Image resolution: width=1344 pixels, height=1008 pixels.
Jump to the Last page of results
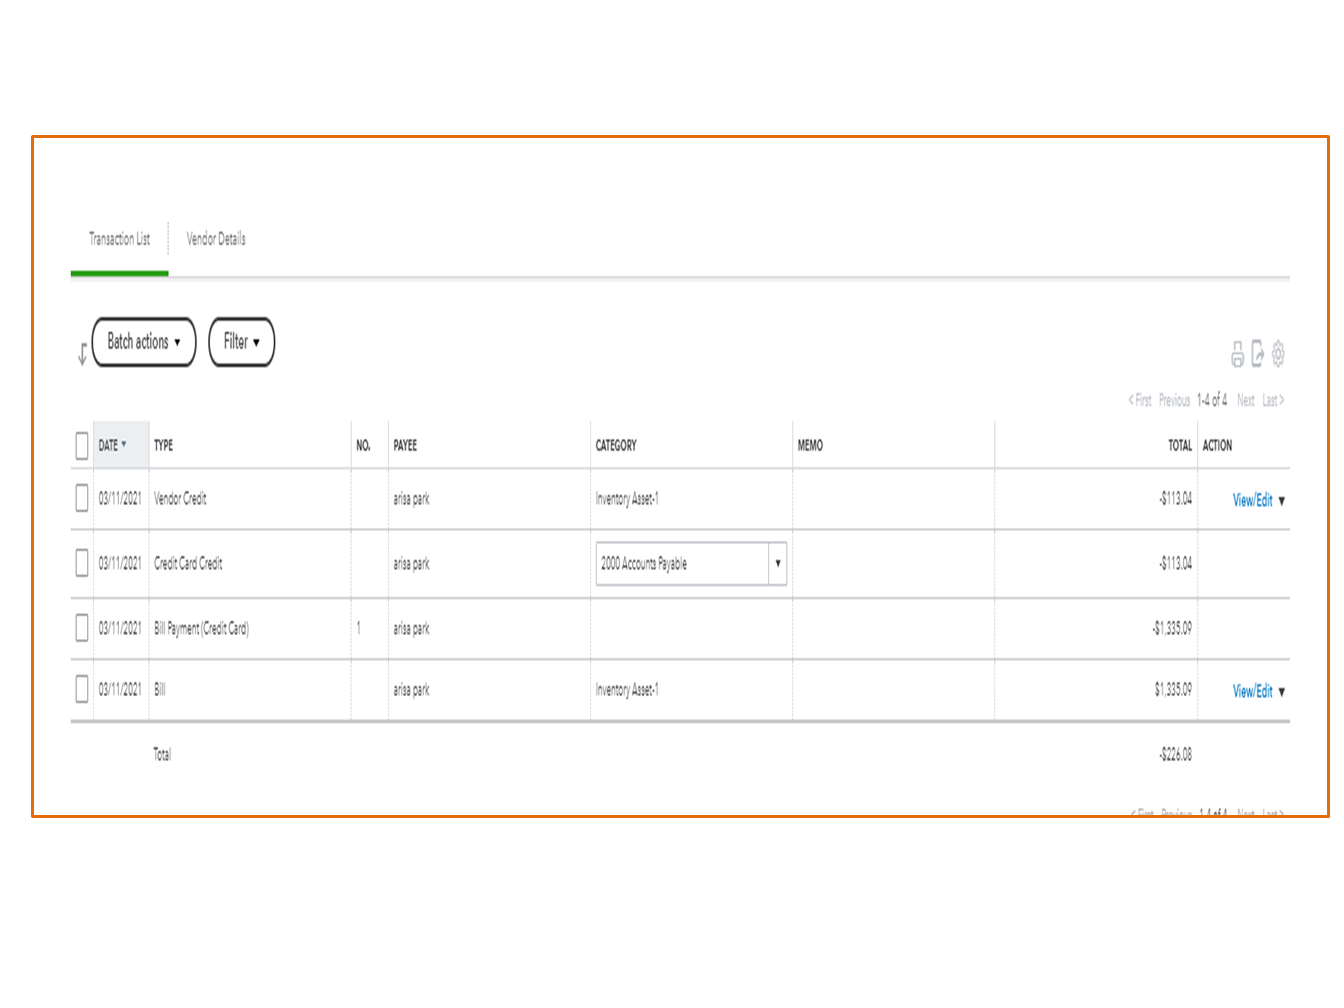(1272, 400)
